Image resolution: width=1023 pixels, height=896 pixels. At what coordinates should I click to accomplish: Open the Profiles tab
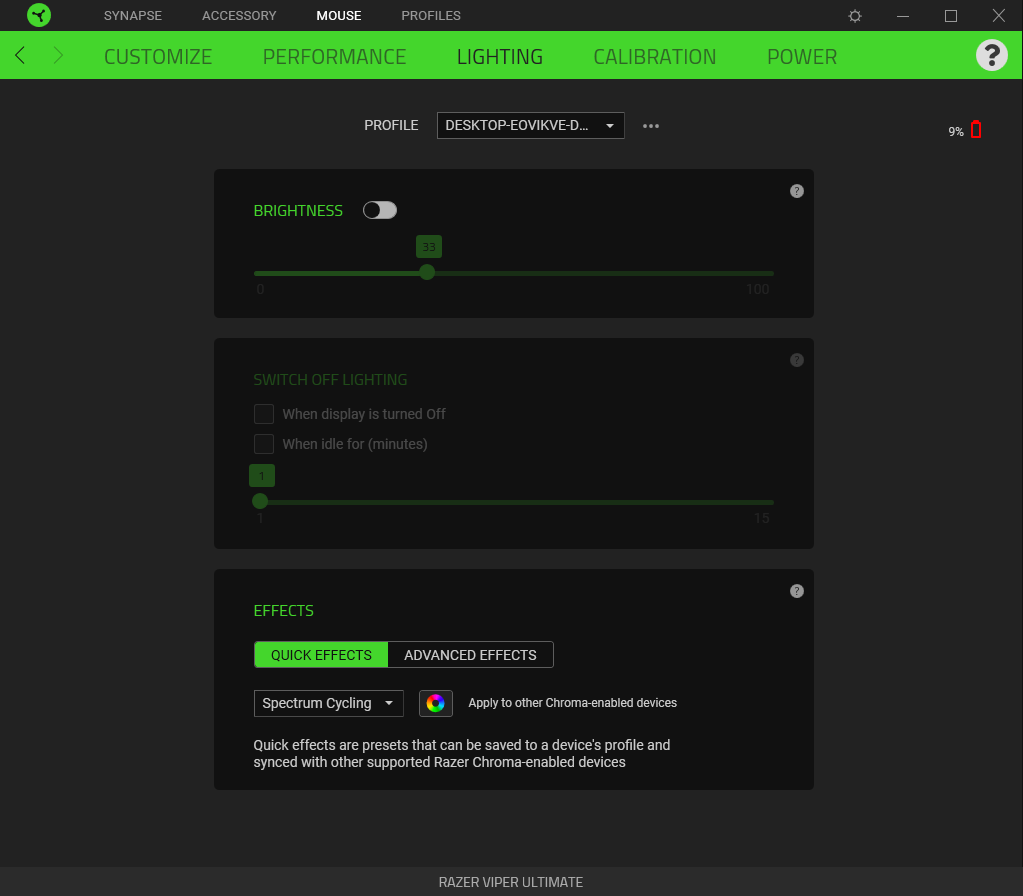tap(431, 16)
